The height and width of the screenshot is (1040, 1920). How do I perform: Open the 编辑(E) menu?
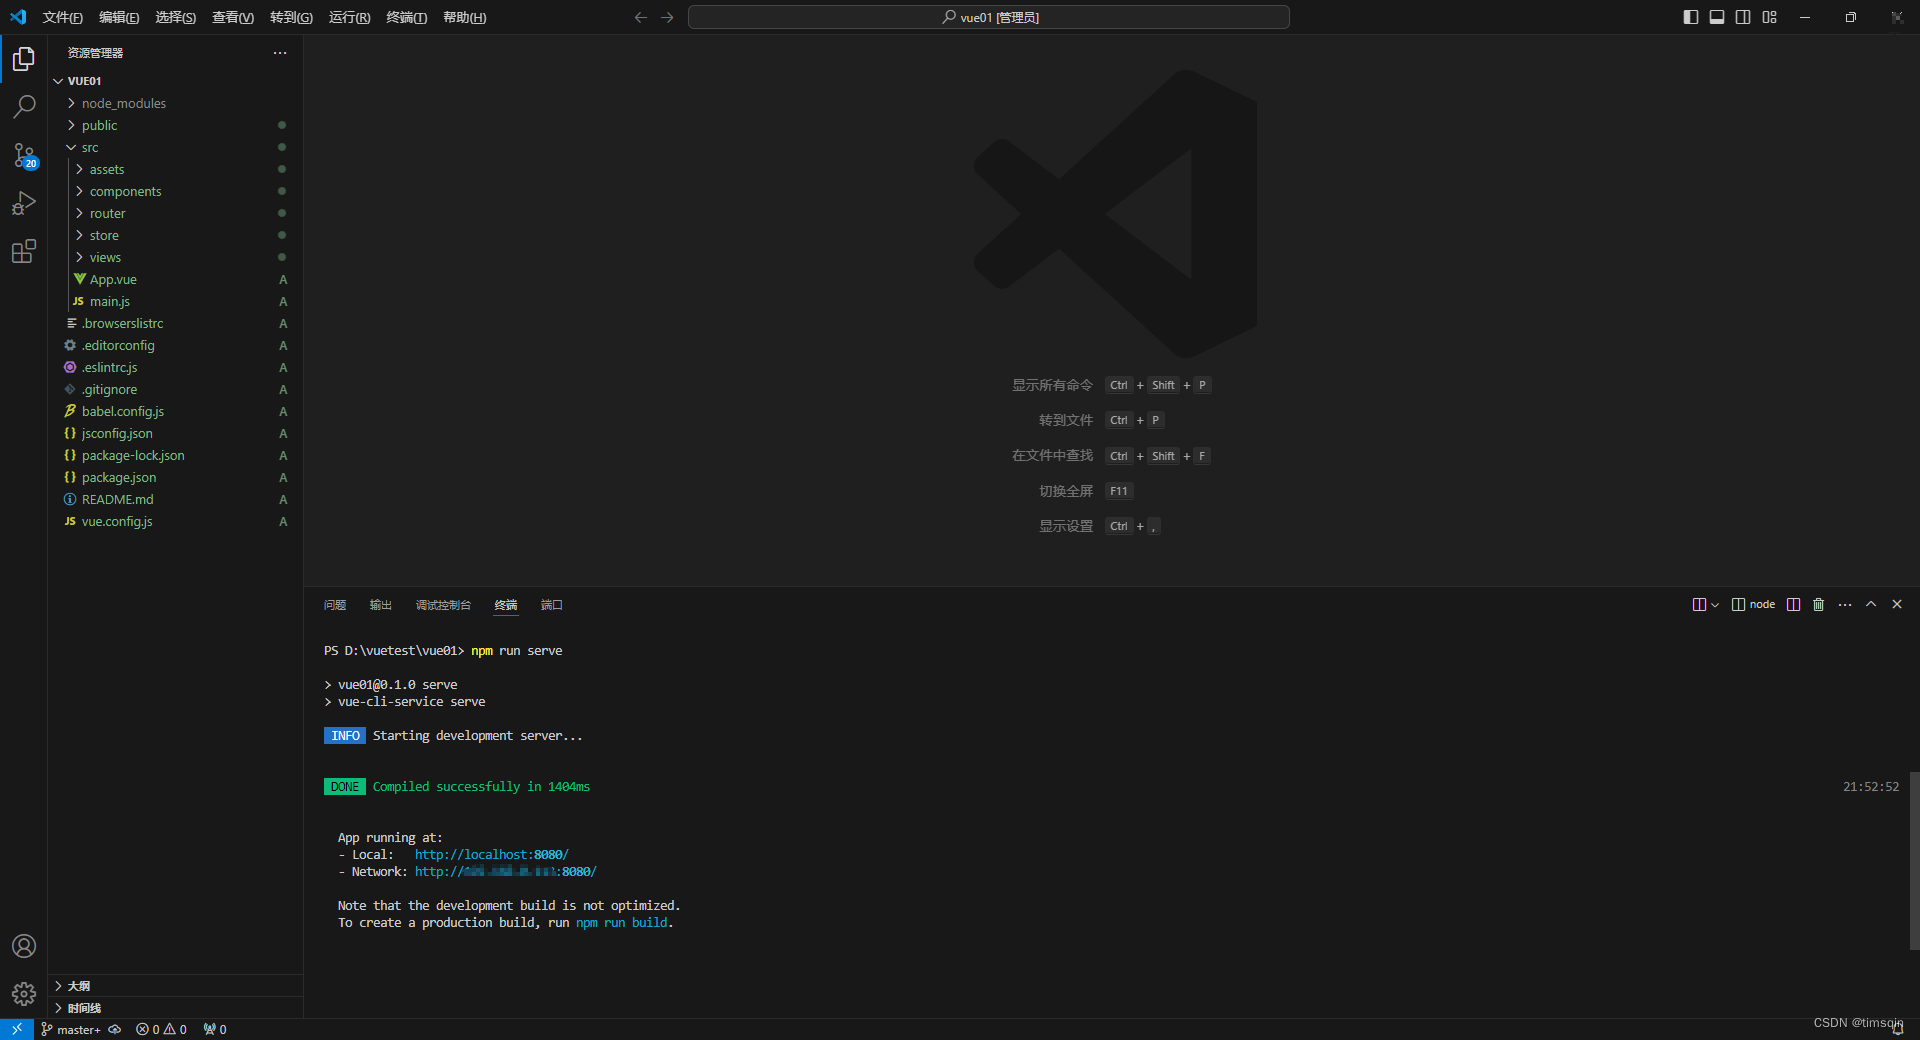[x=119, y=17]
